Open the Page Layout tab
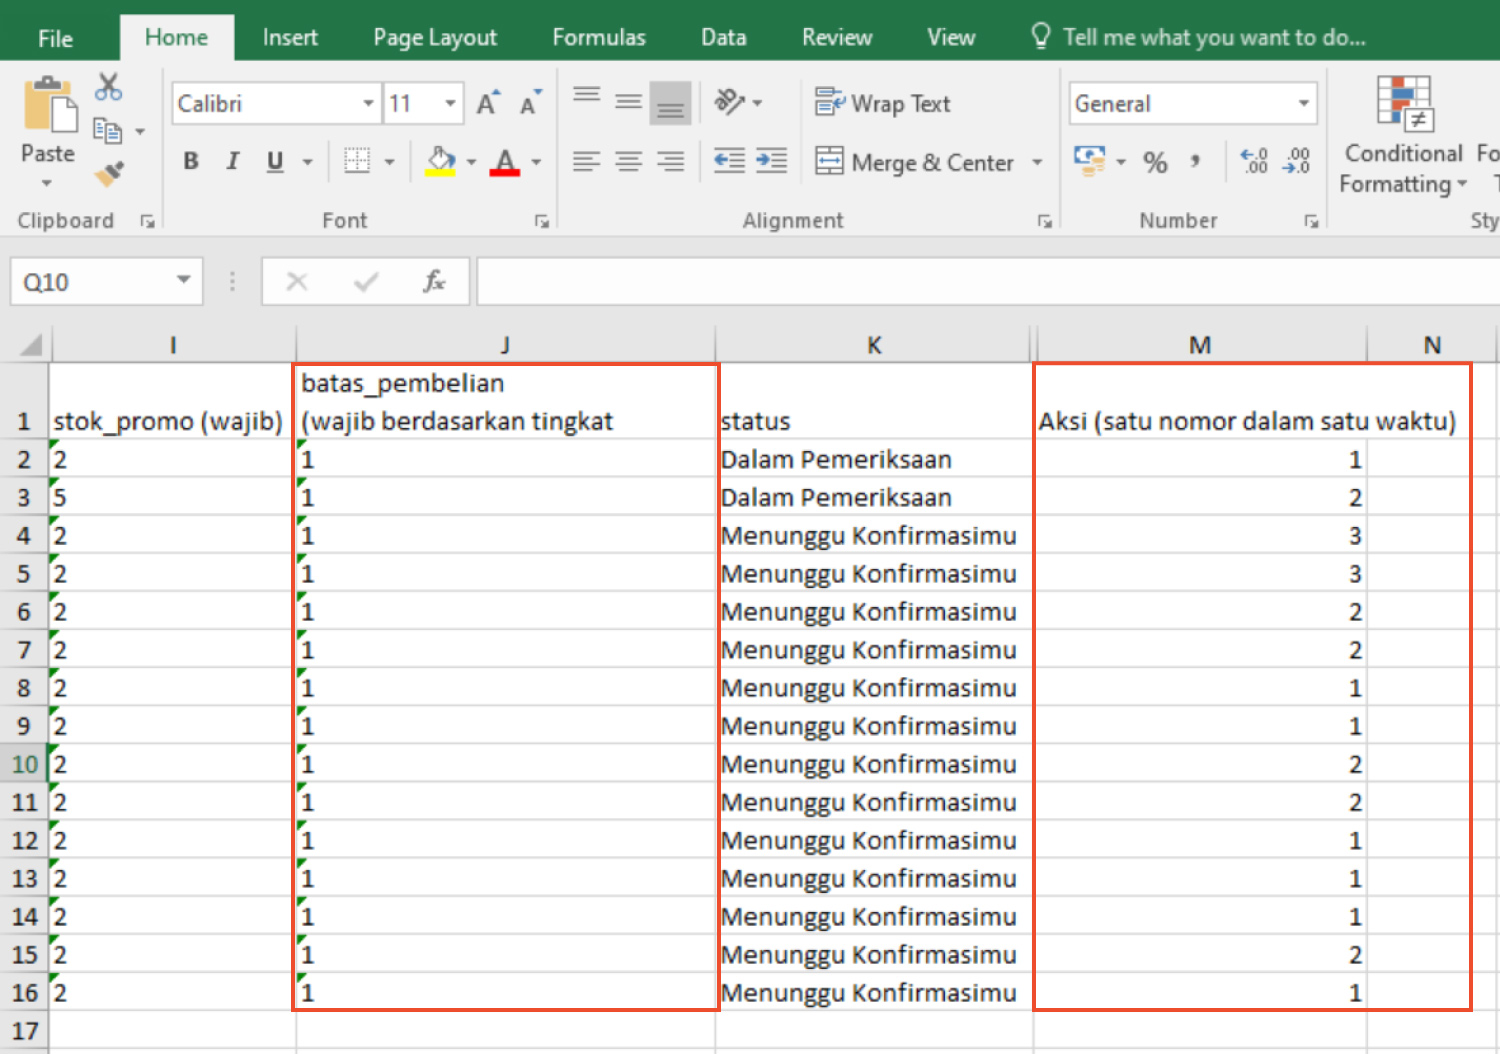The width and height of the screenshot is (1500, 1054). tap(434, 38)
